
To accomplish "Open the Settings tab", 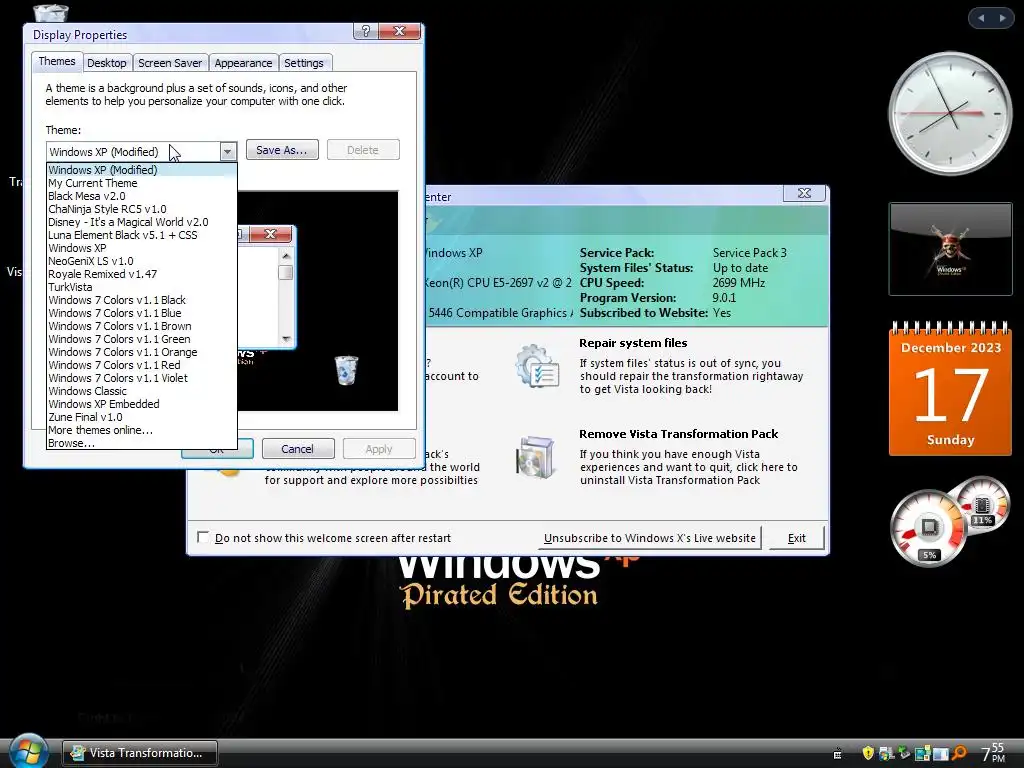I will [304, 63].
